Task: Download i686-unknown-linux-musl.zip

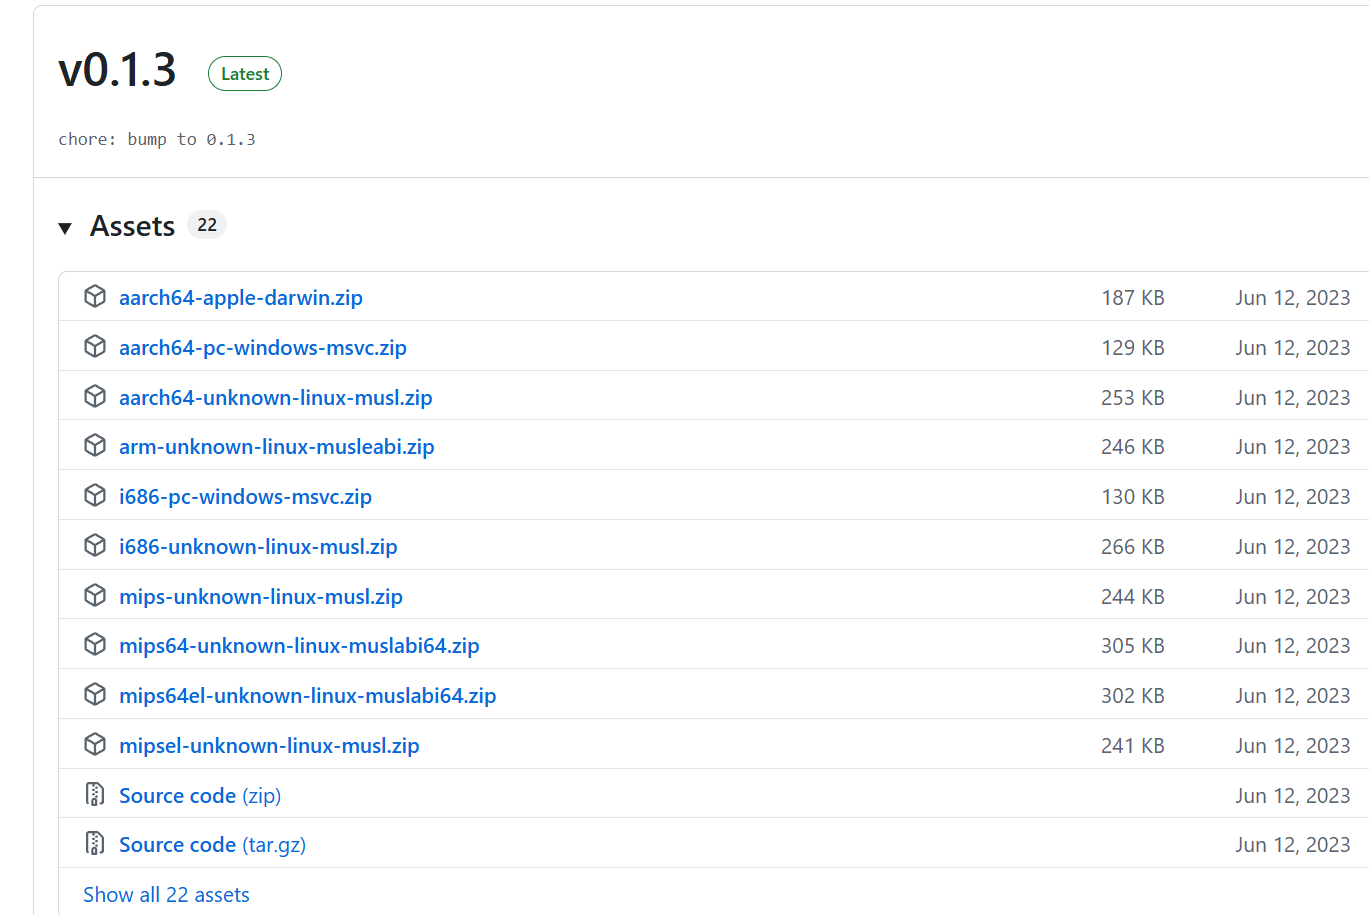Action: coord(258,547)
